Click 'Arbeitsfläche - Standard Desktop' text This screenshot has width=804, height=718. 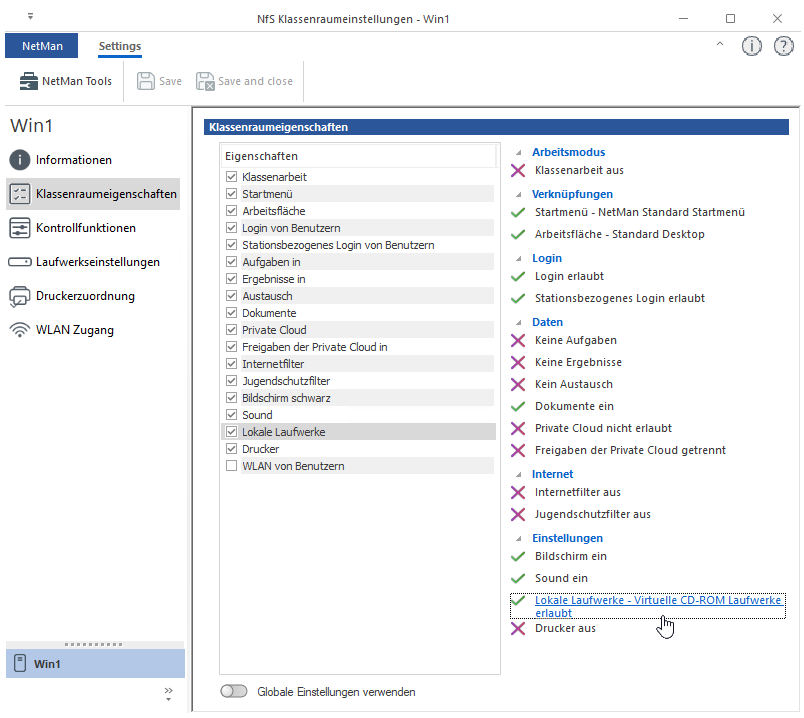click(x=619, y=234)
